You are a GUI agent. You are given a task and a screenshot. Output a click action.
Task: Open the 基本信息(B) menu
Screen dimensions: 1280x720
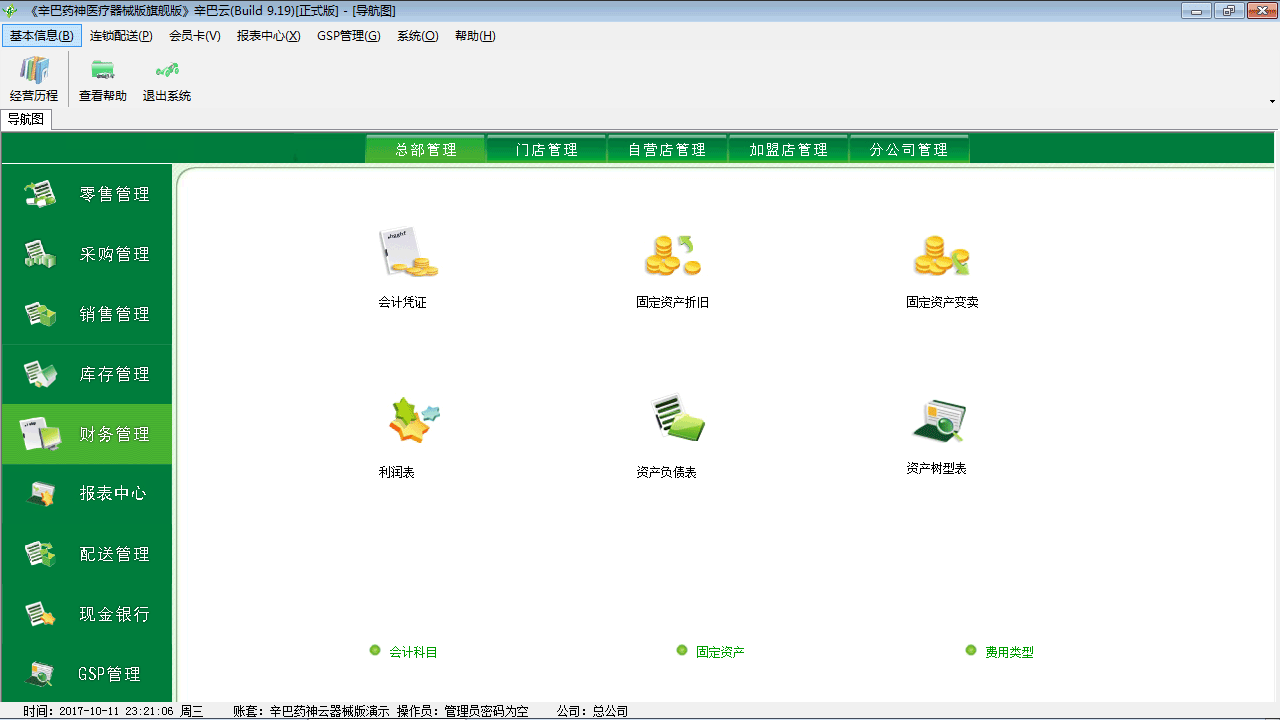42,36
